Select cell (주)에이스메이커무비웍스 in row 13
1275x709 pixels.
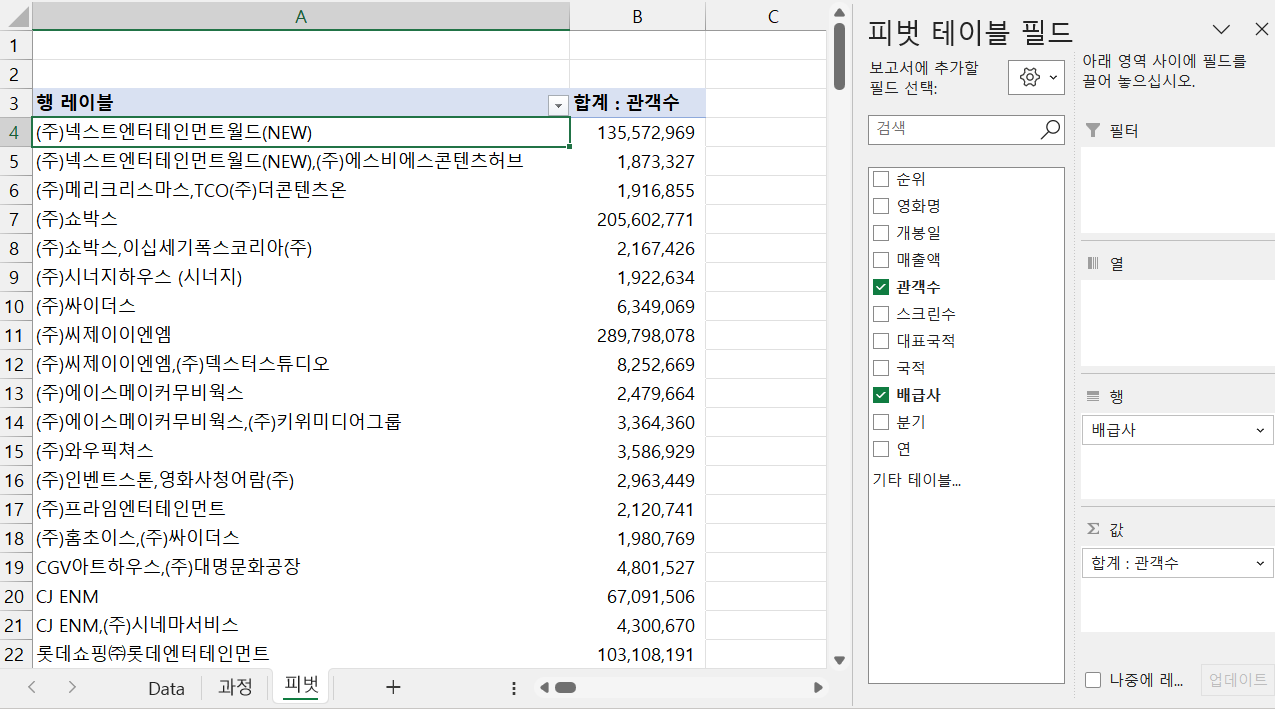coord(301,393)
